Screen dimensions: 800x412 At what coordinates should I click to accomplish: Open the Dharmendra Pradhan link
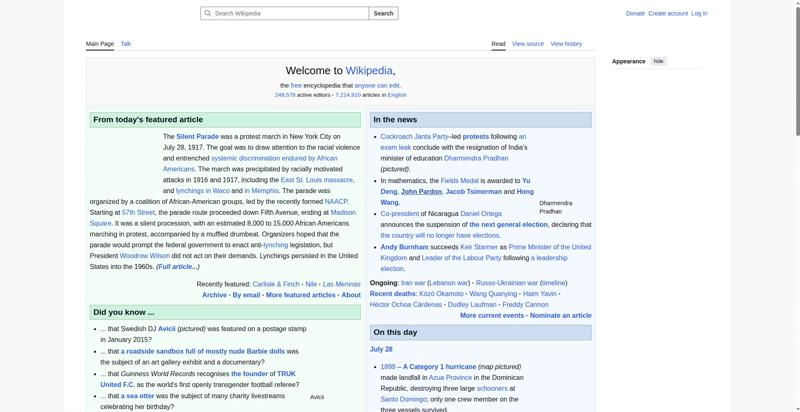(476, 158)
